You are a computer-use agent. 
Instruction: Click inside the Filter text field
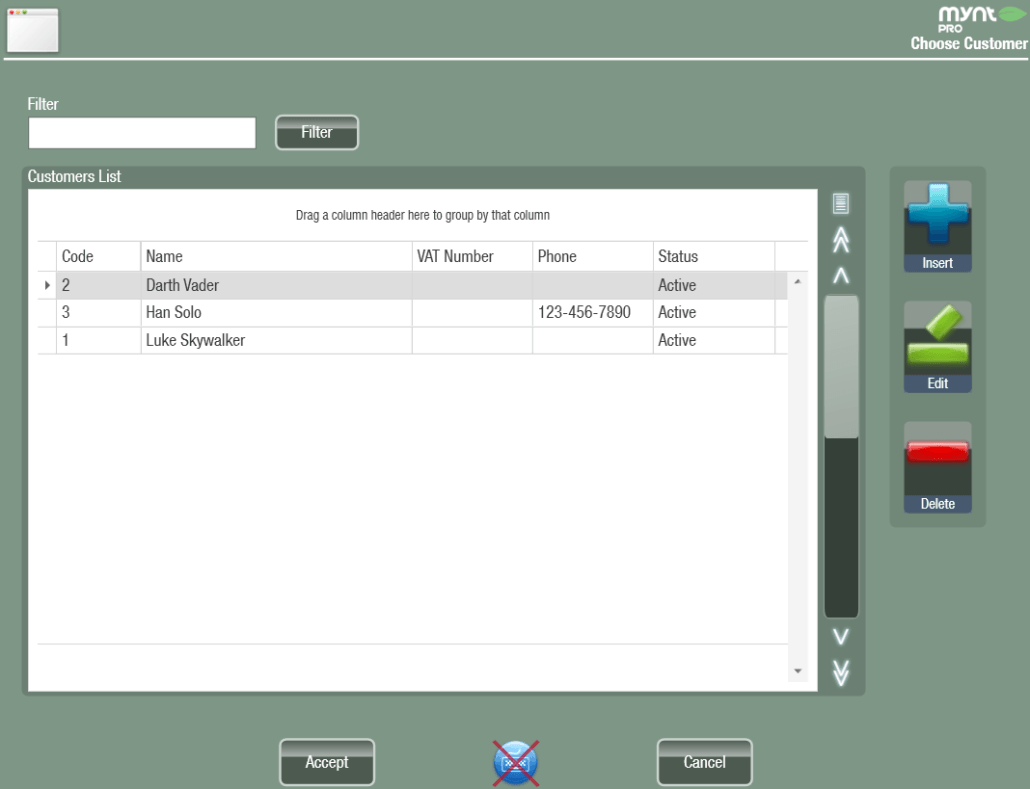[140, 132]
